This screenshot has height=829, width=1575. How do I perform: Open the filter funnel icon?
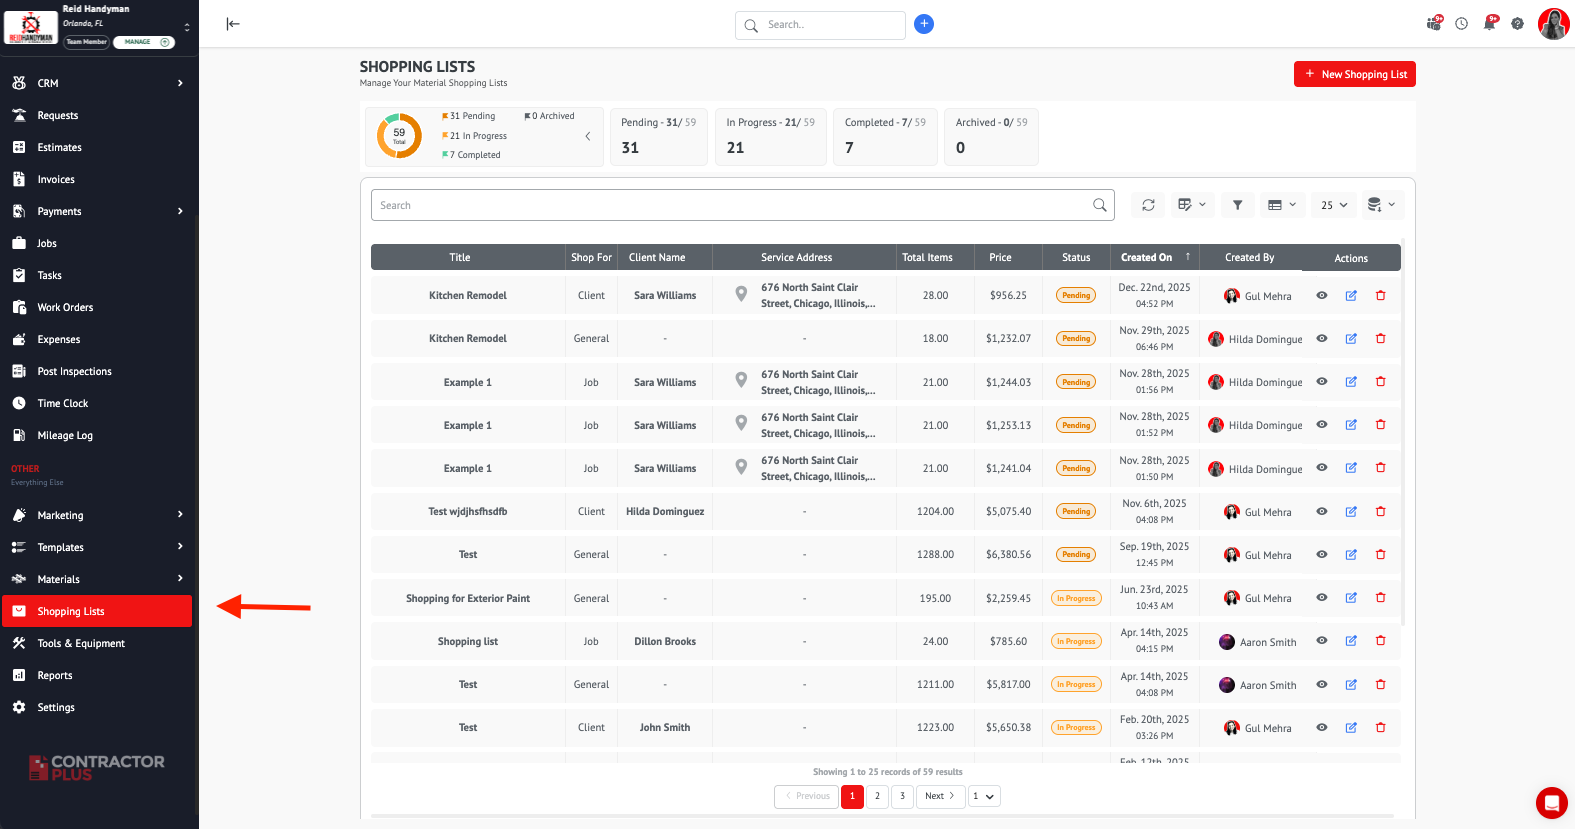point(1237,205)
